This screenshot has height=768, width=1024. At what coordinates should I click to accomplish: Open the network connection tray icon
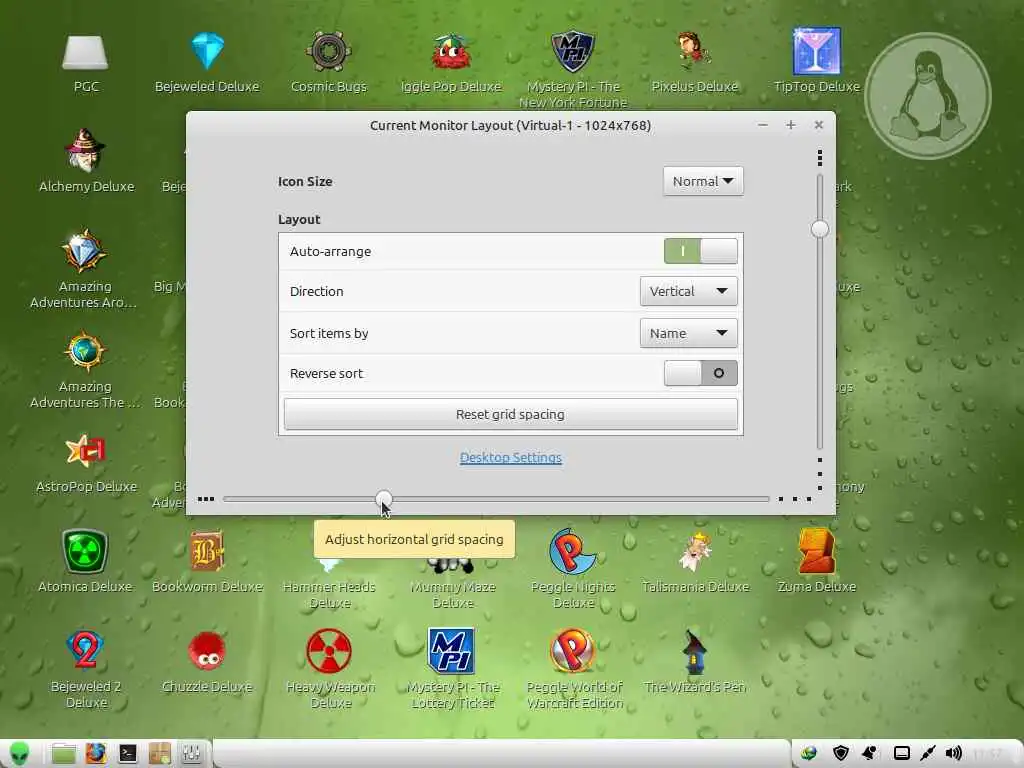(927, 753)
